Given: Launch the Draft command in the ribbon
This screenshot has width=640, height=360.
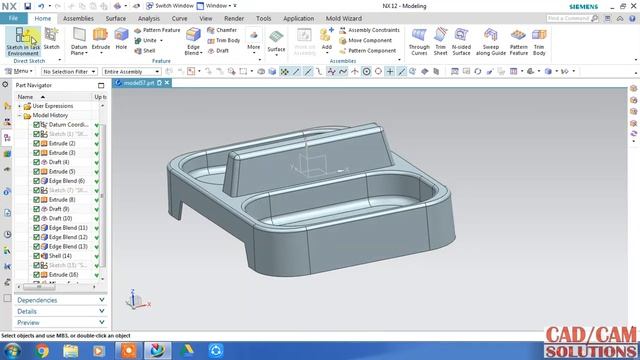Looking at the screenshot, I should tap(218, 51).
